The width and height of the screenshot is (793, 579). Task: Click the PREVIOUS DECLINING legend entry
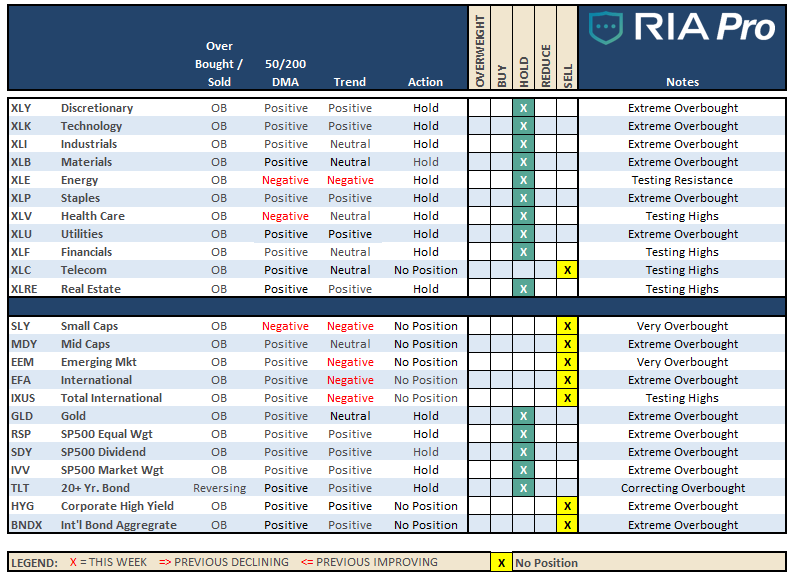click(224, 562)
